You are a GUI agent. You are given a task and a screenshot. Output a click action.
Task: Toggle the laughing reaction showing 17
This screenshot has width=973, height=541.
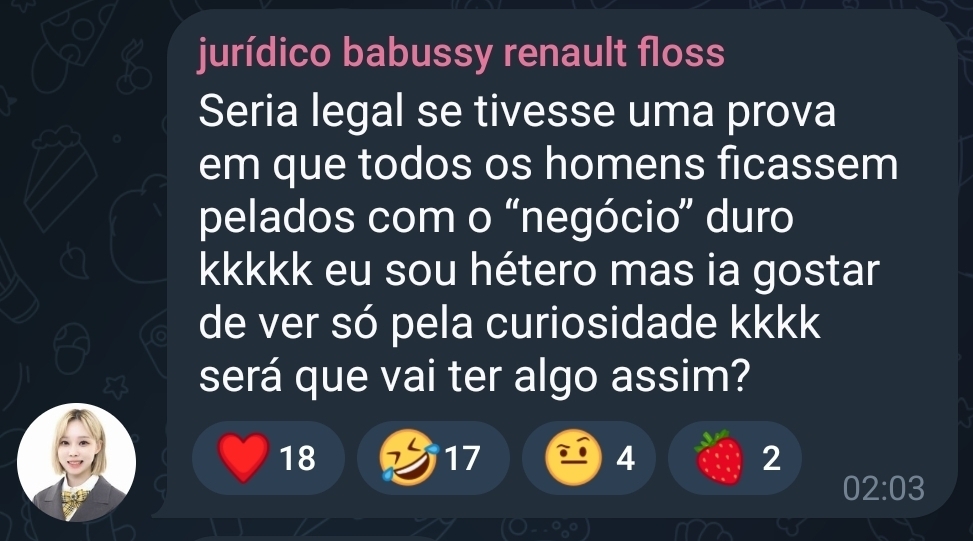tap(433, 458)
